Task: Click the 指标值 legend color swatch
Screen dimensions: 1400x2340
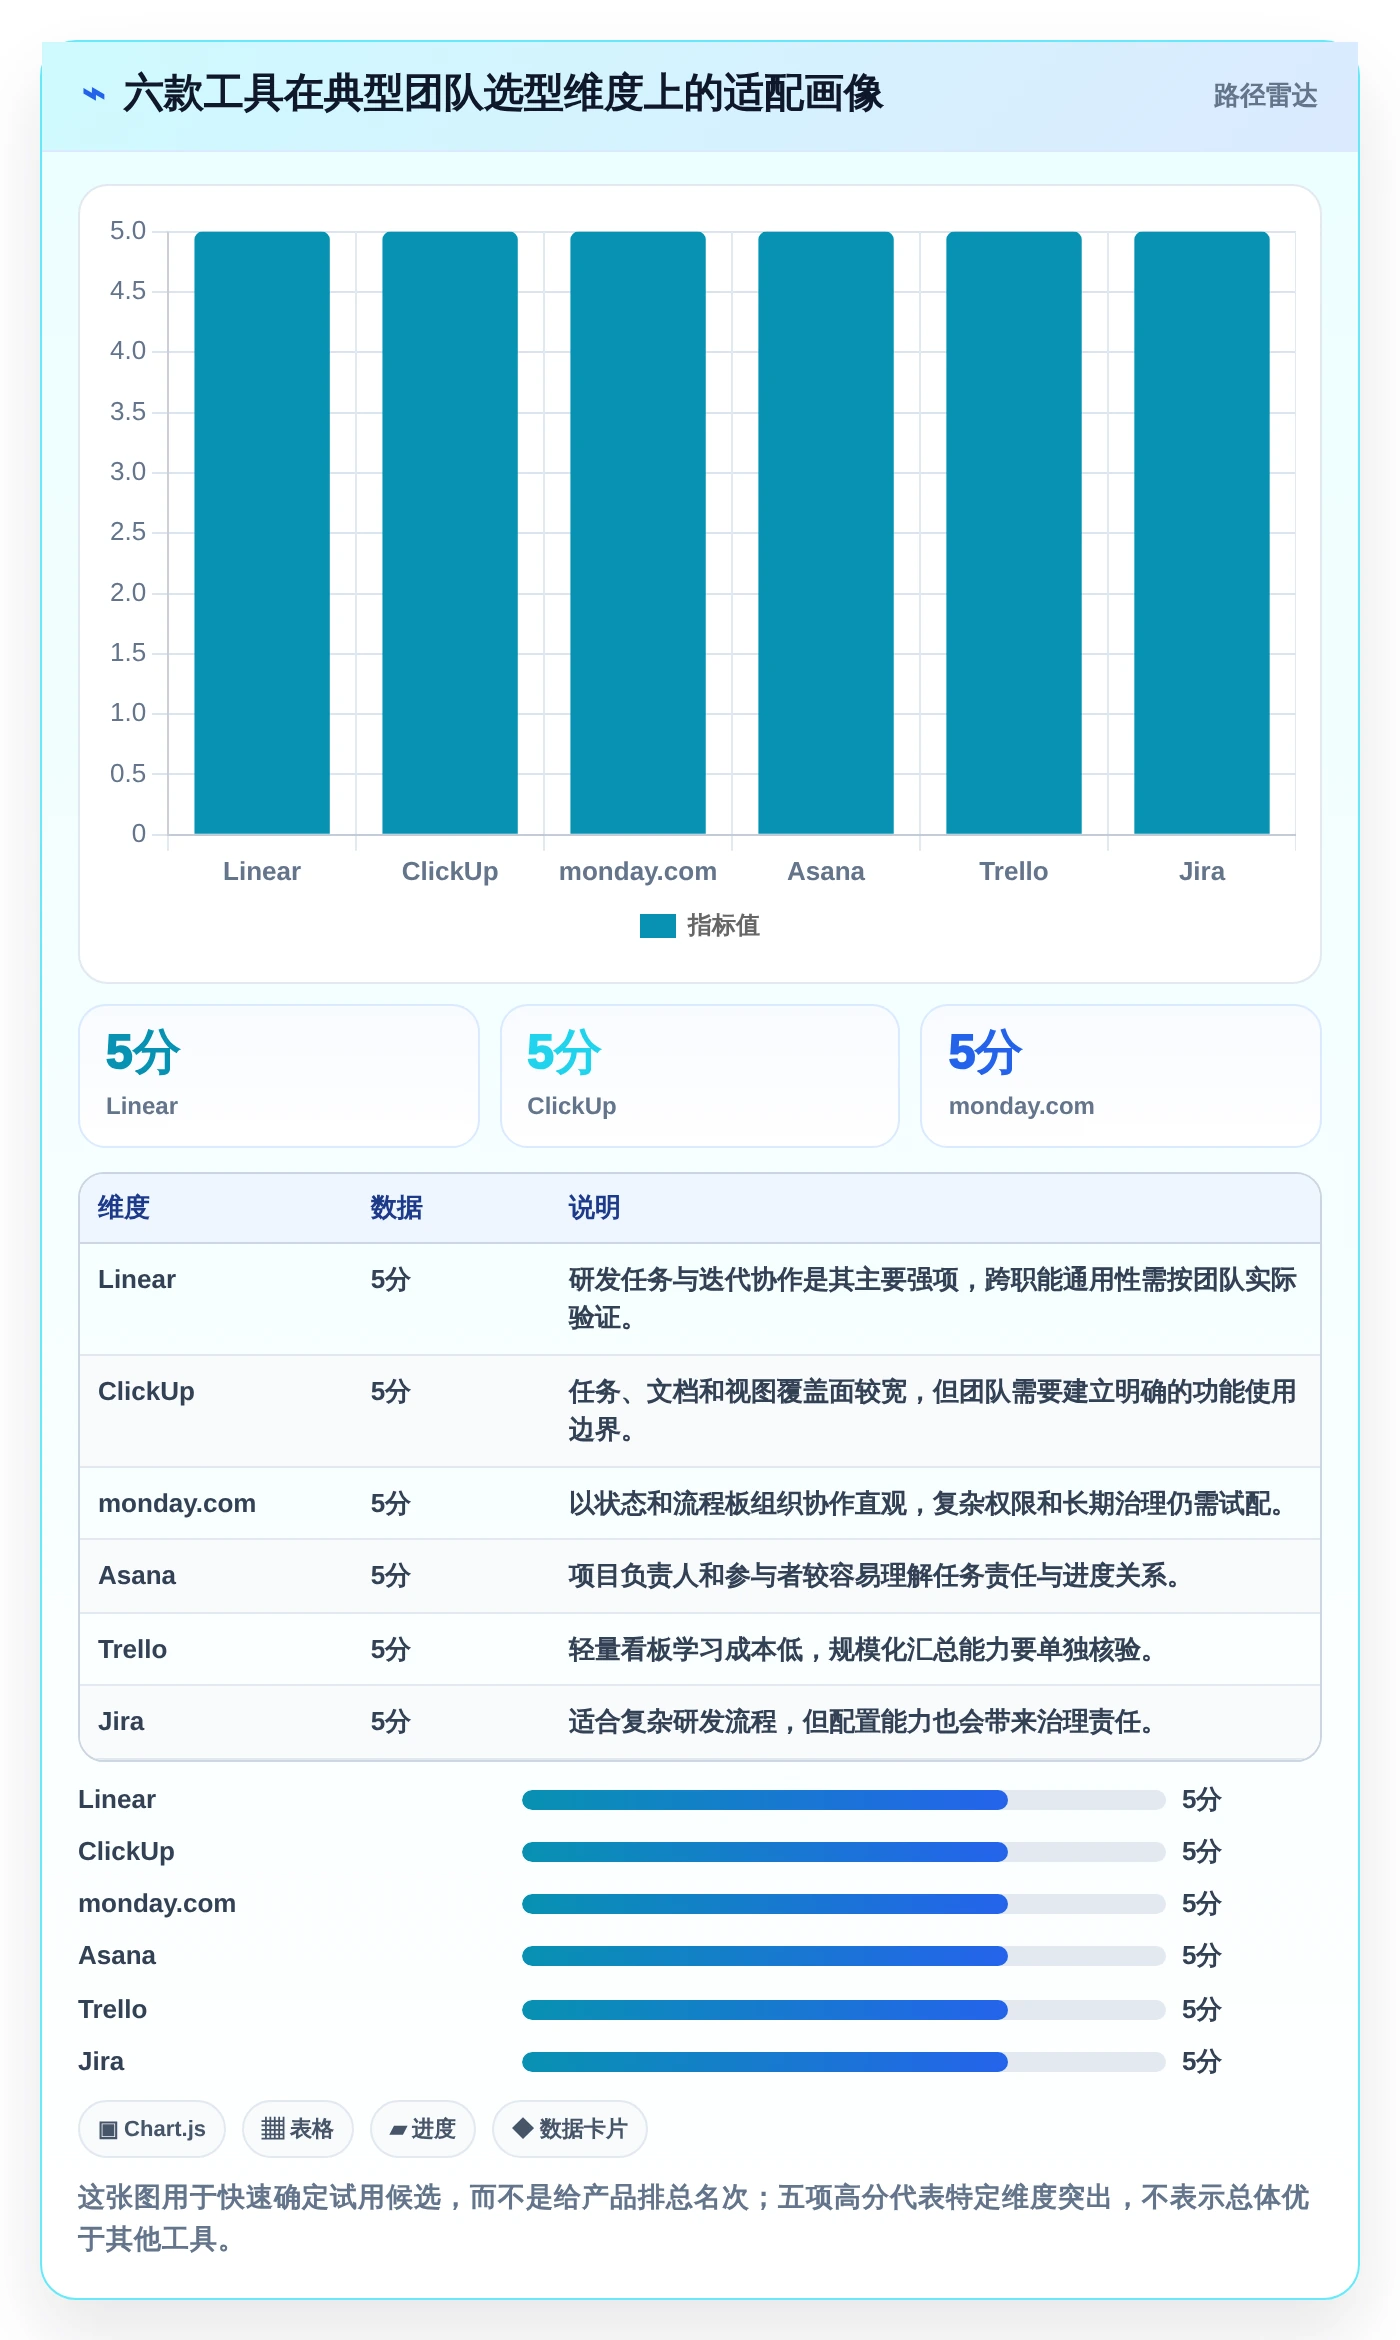Action: pyautogui.click(x=658, y=926)
